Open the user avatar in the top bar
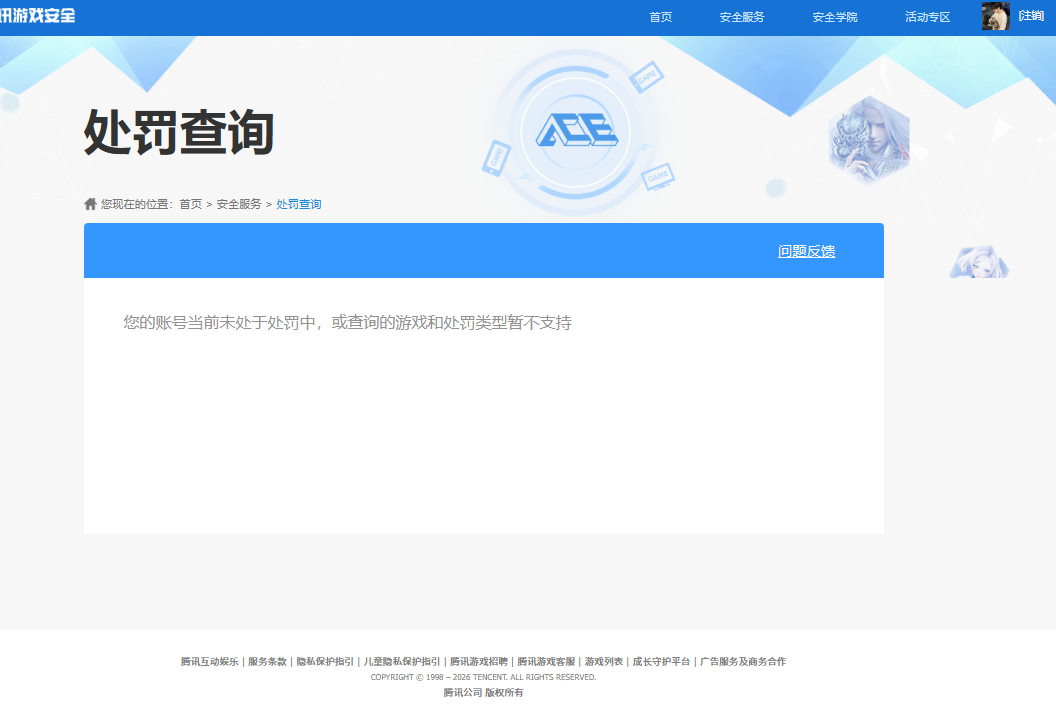This screenshot has width=1056, height=727. [x=995, y=15]
